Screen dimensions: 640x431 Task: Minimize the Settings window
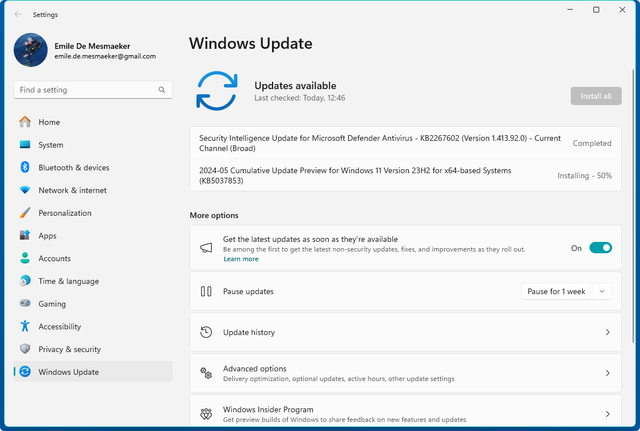coord(570,9)
